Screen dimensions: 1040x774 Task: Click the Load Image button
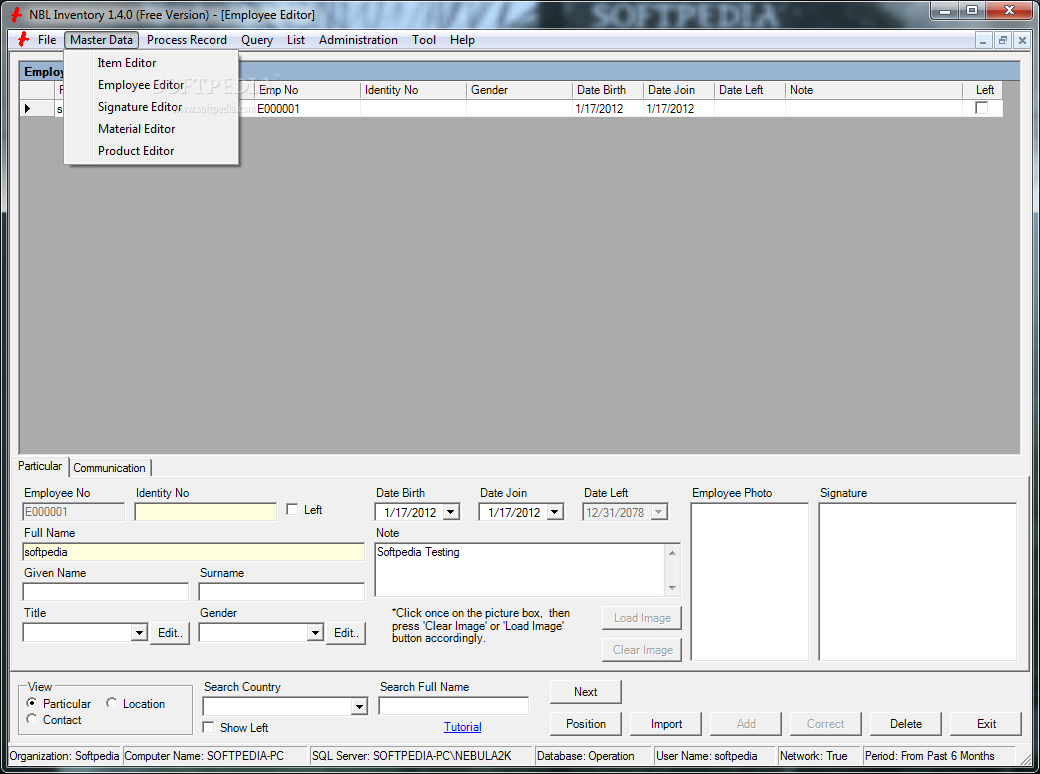[642, 617]
